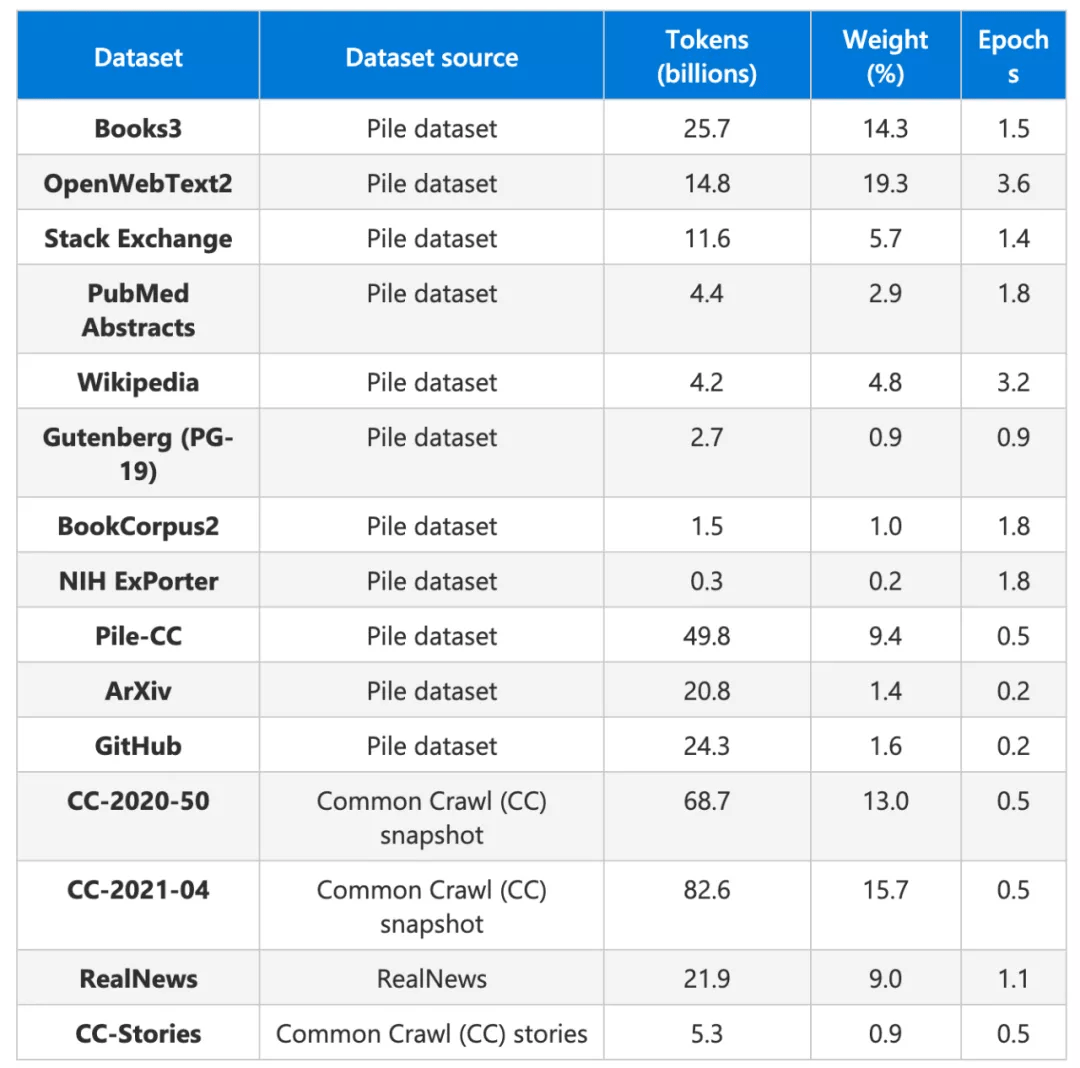Click the Books3 dataset cell
Screen dimensions: 1080x1068
[x=138, y=128]
